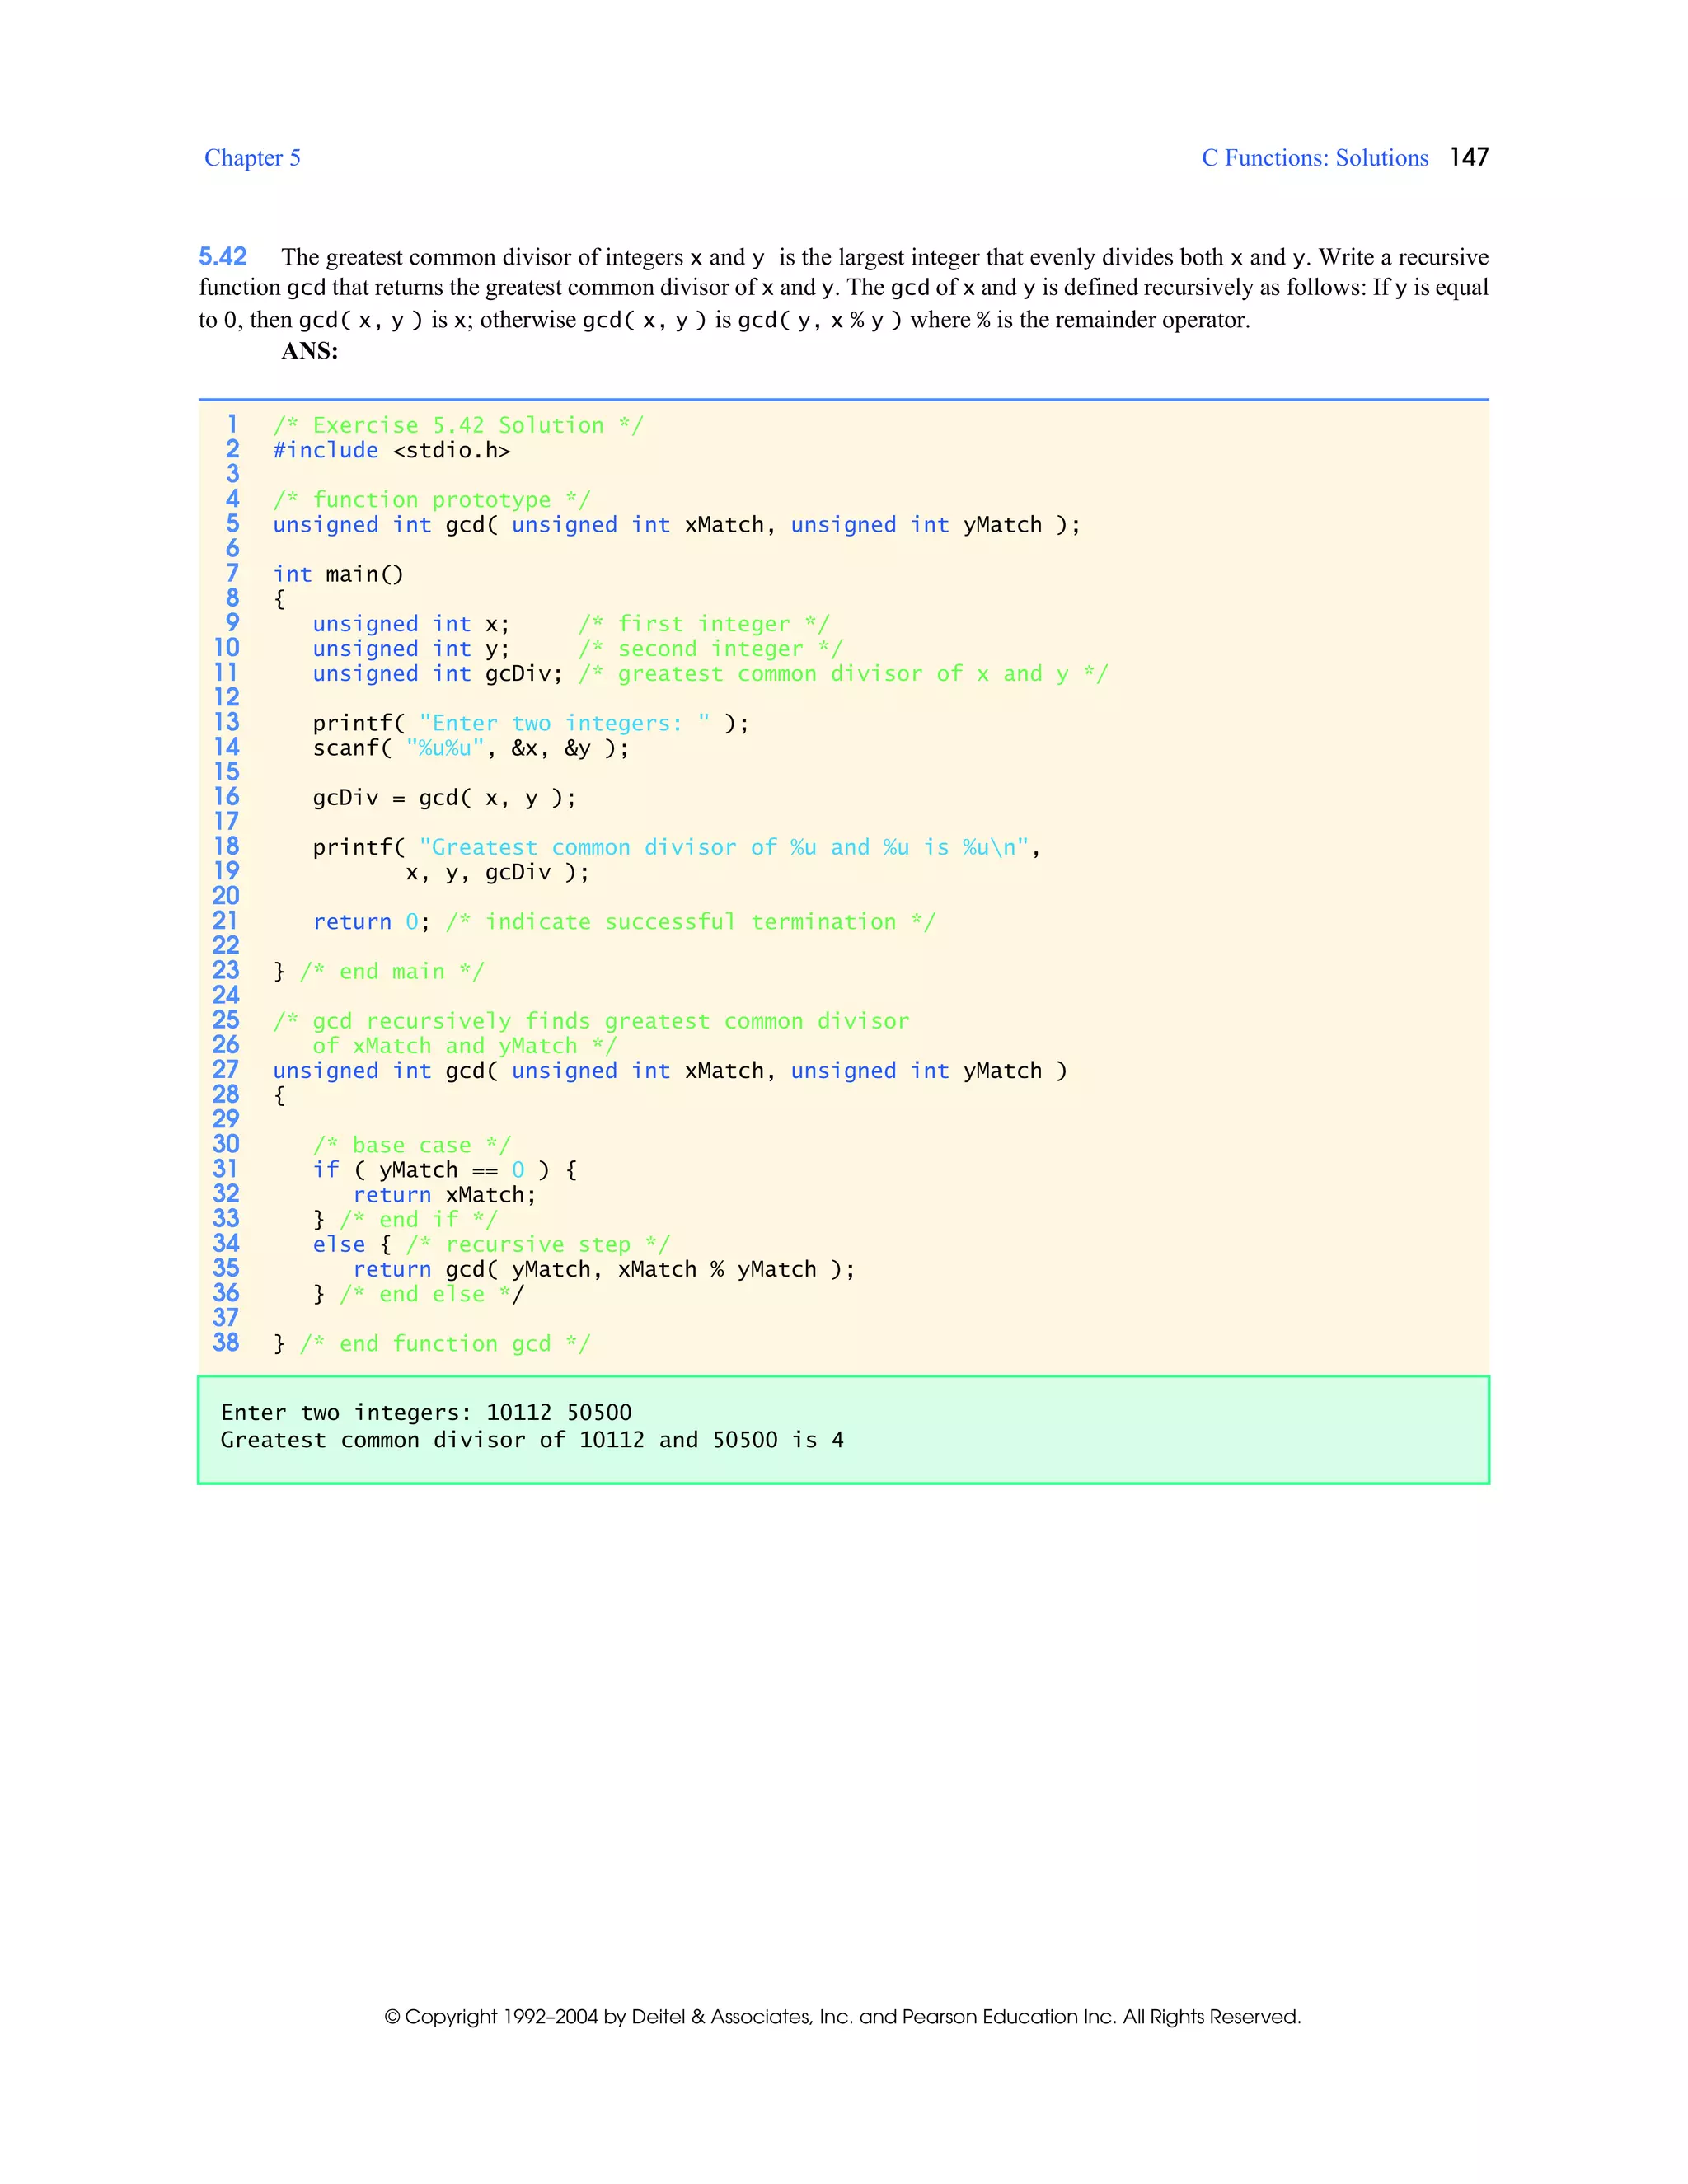
Task: Click the 'int main()' line
Action: coord(338,574)
